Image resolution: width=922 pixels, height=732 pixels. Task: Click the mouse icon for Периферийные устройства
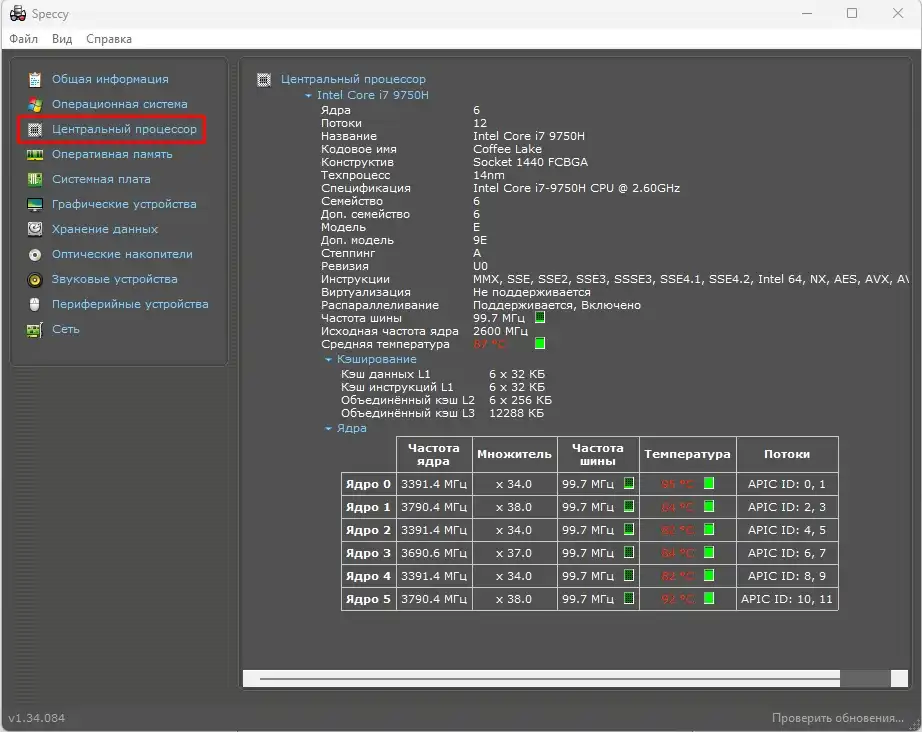35,305
